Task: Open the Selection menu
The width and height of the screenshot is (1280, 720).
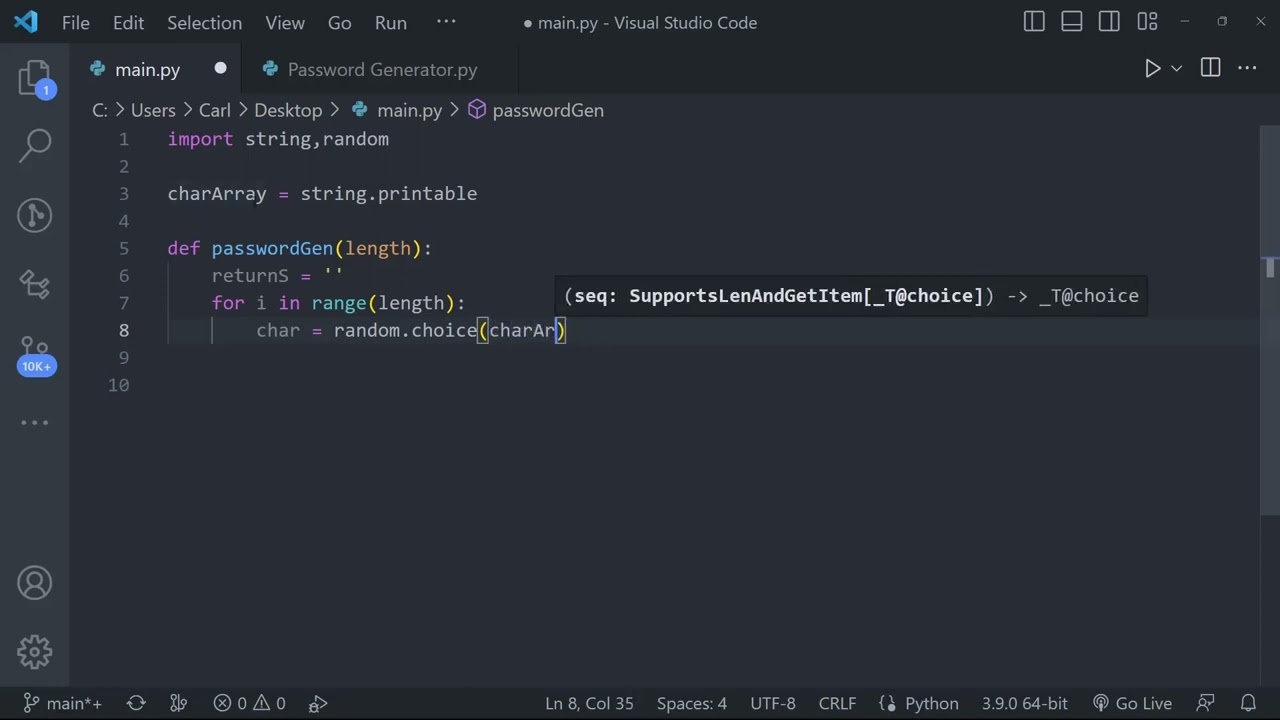Action: point(204,23)
